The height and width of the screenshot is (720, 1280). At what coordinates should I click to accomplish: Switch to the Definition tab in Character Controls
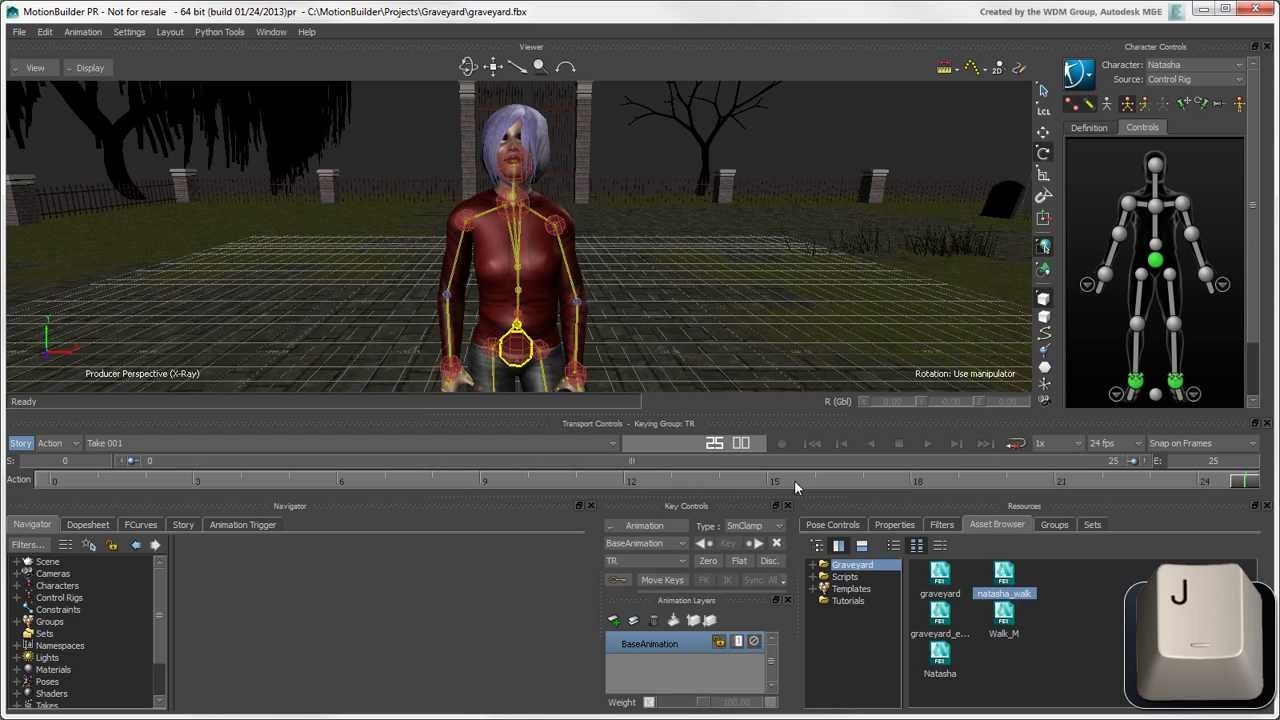click(x=1089, y=127)
